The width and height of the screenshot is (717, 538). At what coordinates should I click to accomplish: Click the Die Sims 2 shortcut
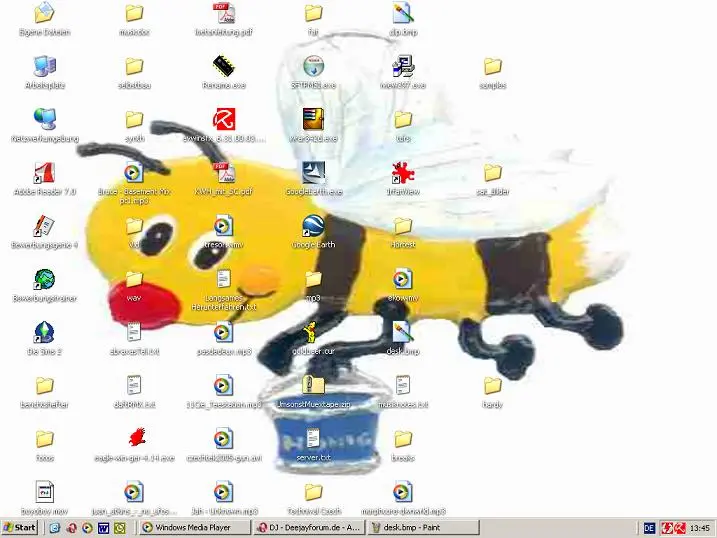pos(44,332)
